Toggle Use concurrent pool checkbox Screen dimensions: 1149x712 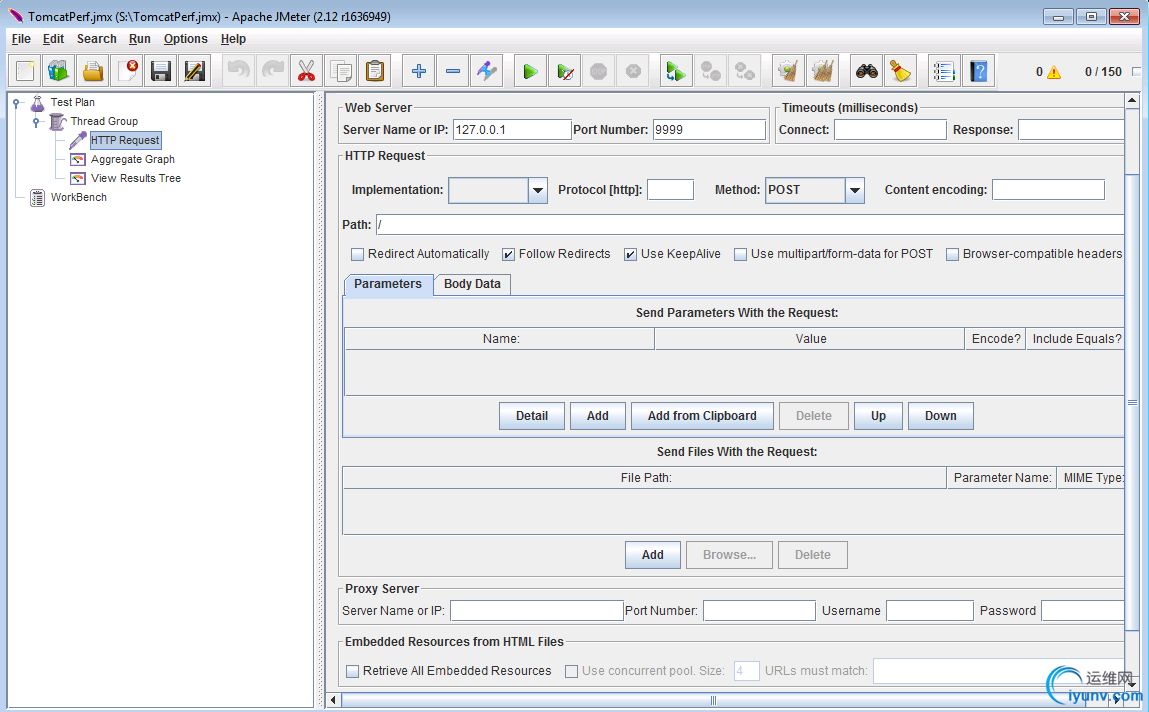tap(572, 671)
